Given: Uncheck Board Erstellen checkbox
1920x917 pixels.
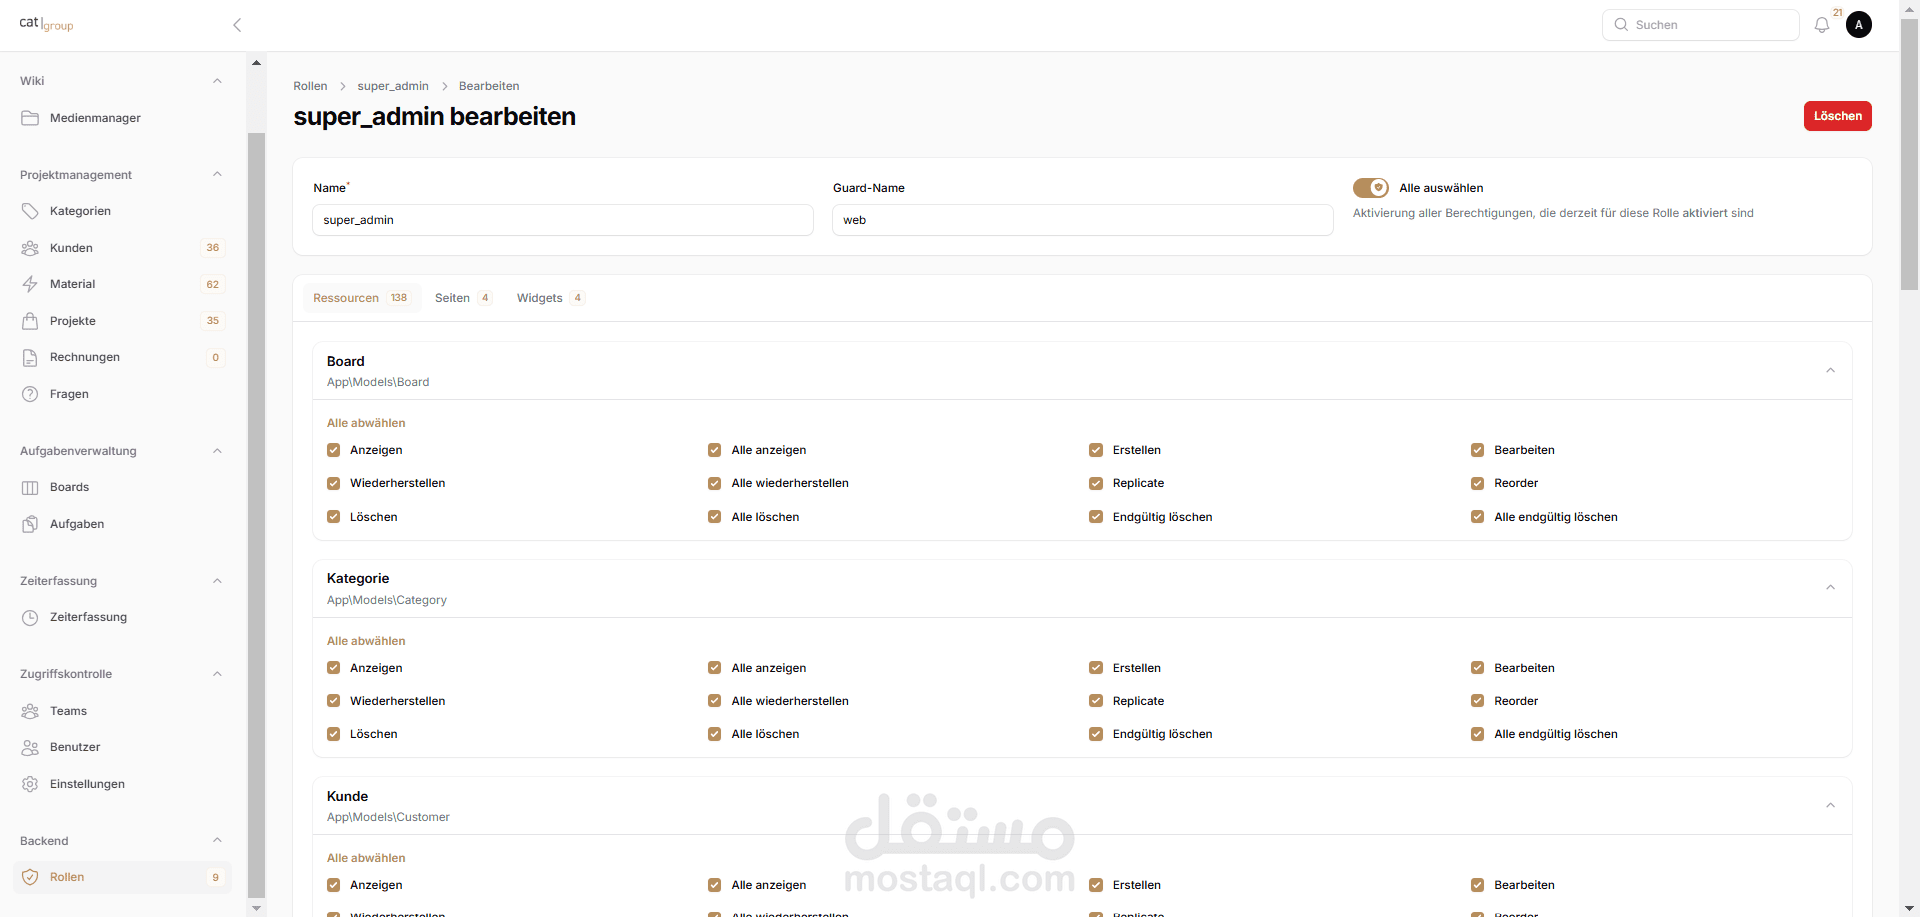Looking at the screenshot, I should coord(1096,450).
